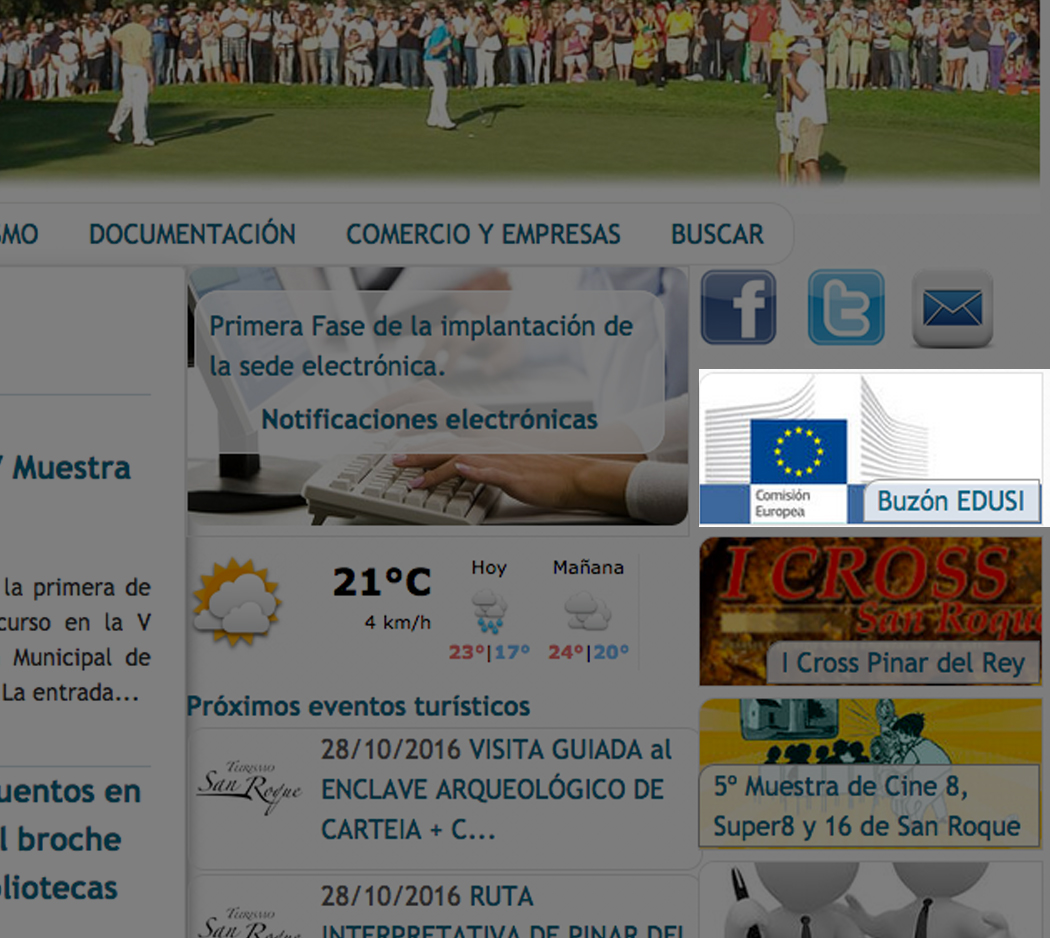This screenshot has height=938, width=1050.
Task: Click today's rain forecast icon
Action: tap(489, 608)
